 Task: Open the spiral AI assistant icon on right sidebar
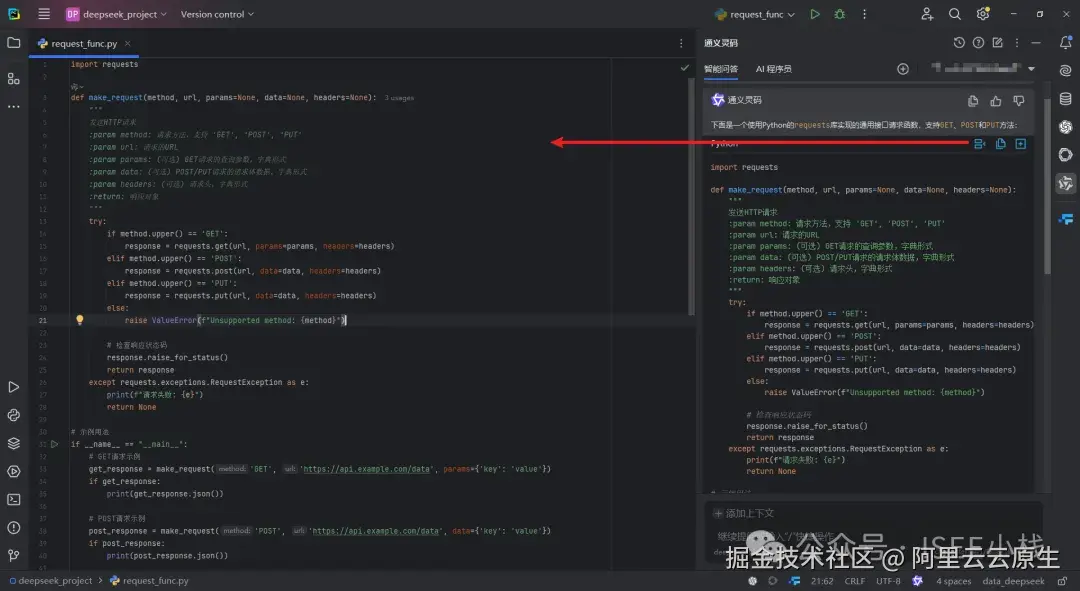pyautogui.click(x=1066, y=70)
